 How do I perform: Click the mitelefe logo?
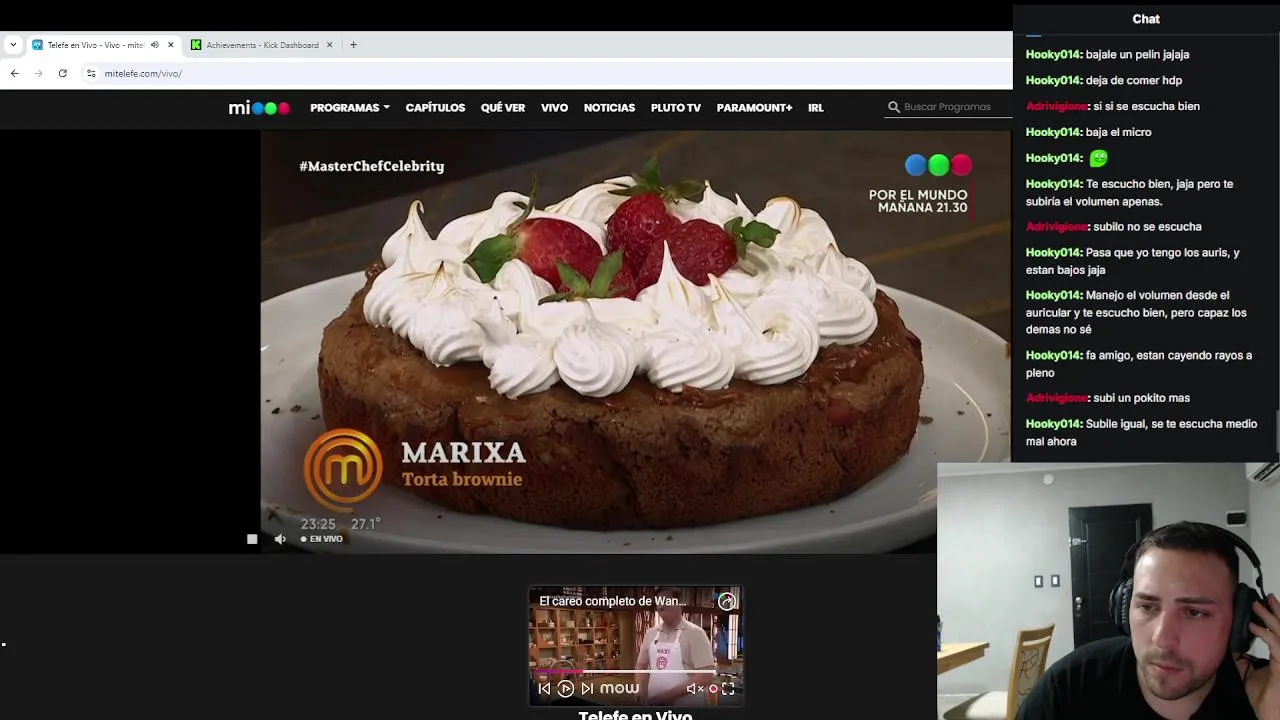point(259,108)
